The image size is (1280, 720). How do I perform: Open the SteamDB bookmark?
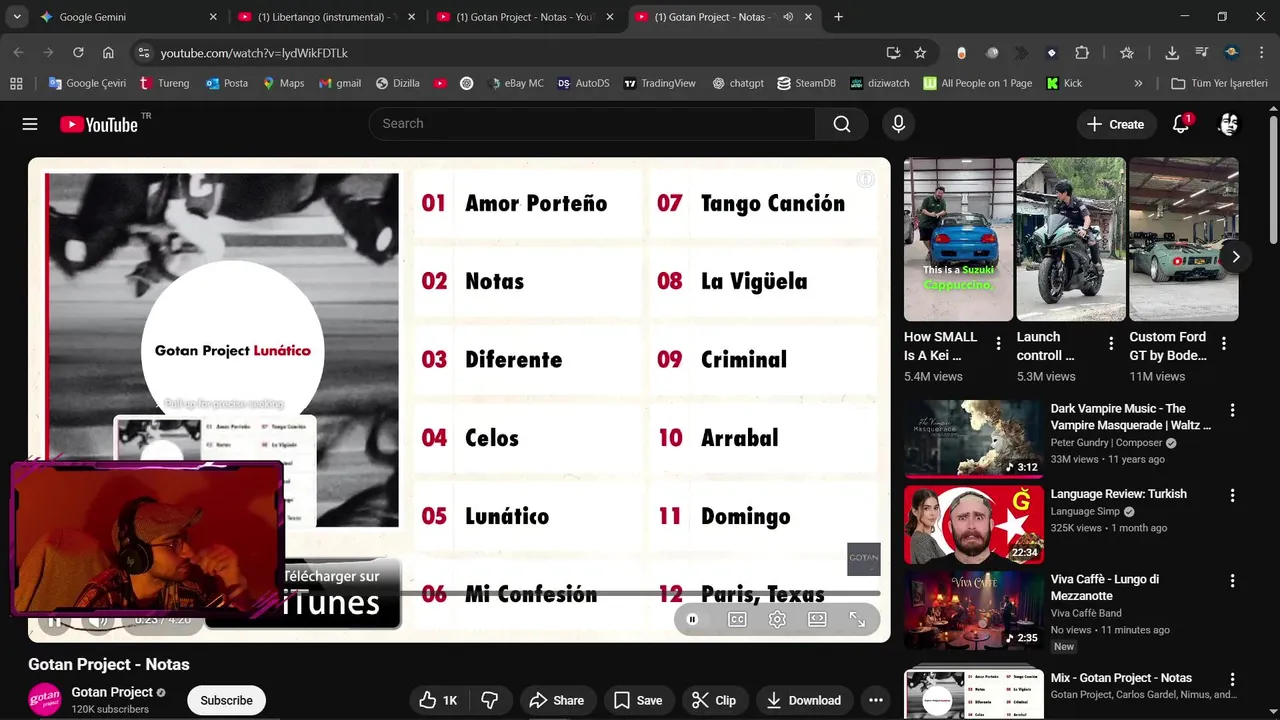(x=805, y=83)
